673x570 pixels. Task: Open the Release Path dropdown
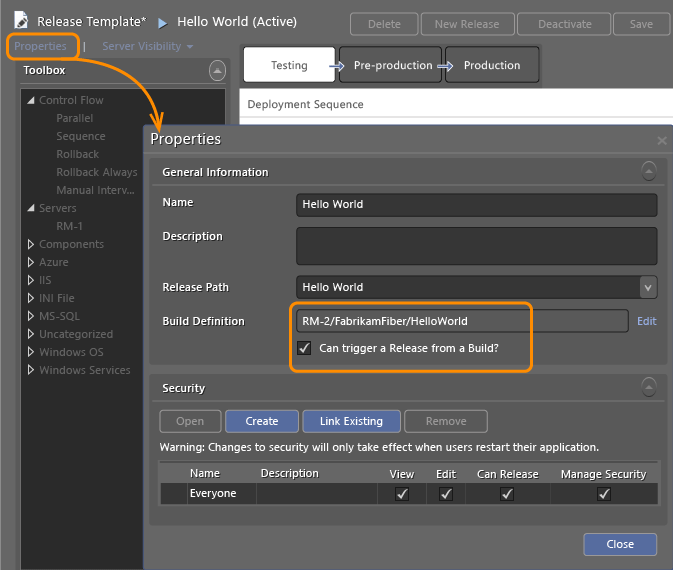click(x=647, y=287)
